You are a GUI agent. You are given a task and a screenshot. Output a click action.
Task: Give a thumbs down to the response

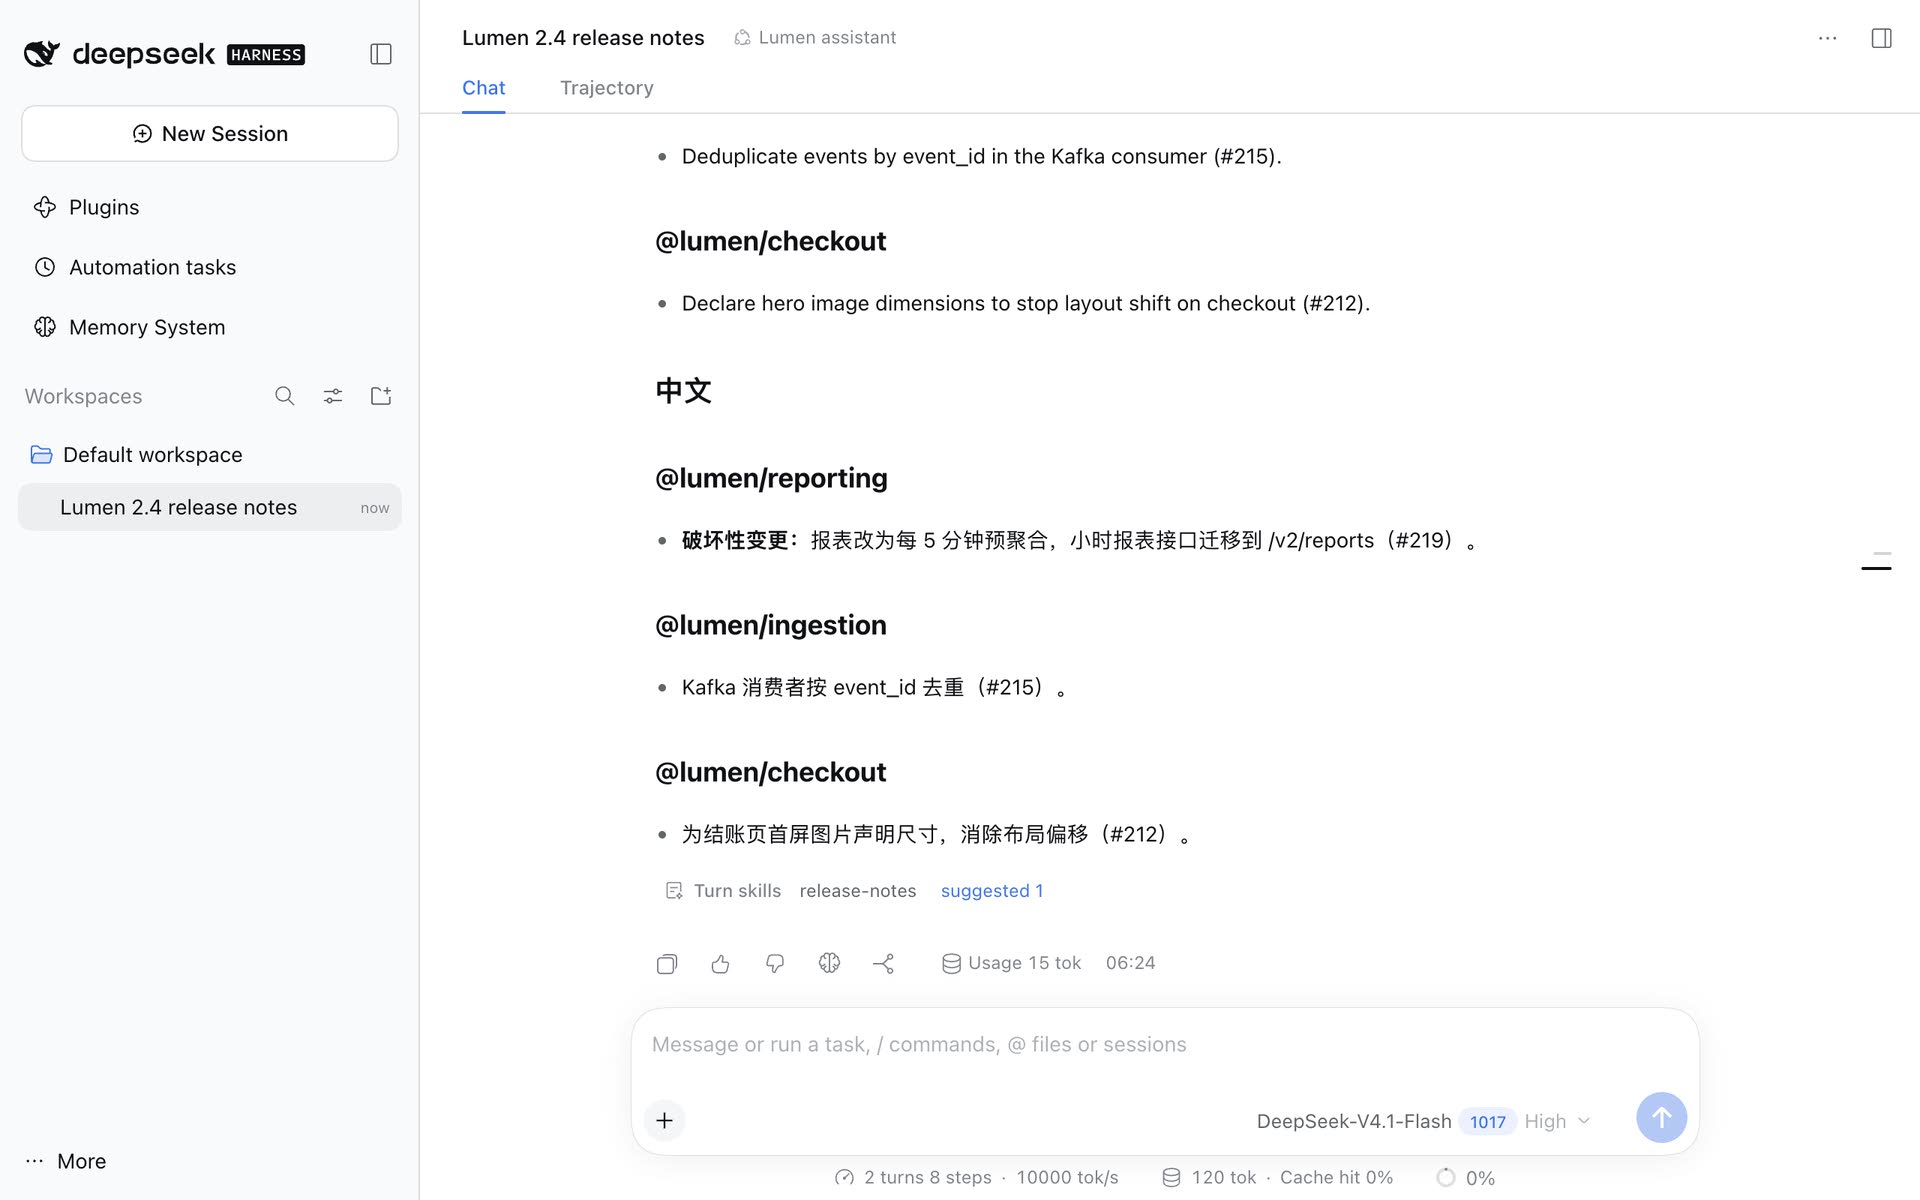coord(775,963)
